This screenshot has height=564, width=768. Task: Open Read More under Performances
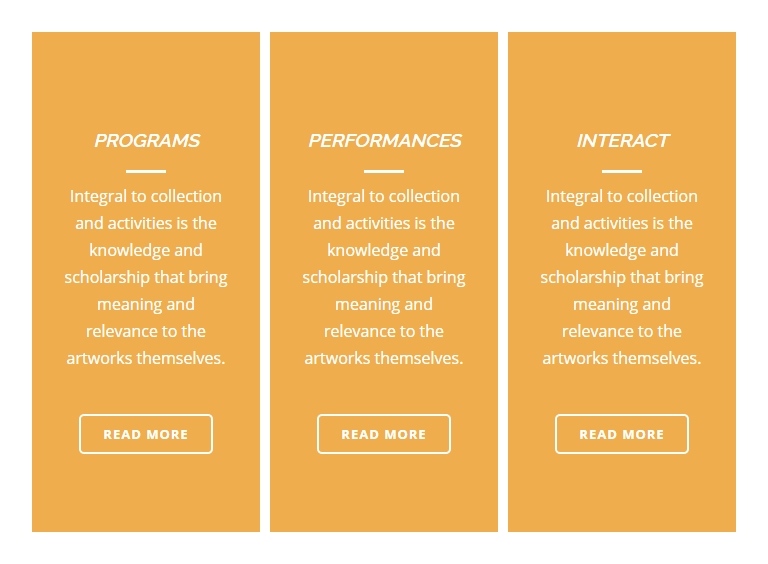[384, 434]
